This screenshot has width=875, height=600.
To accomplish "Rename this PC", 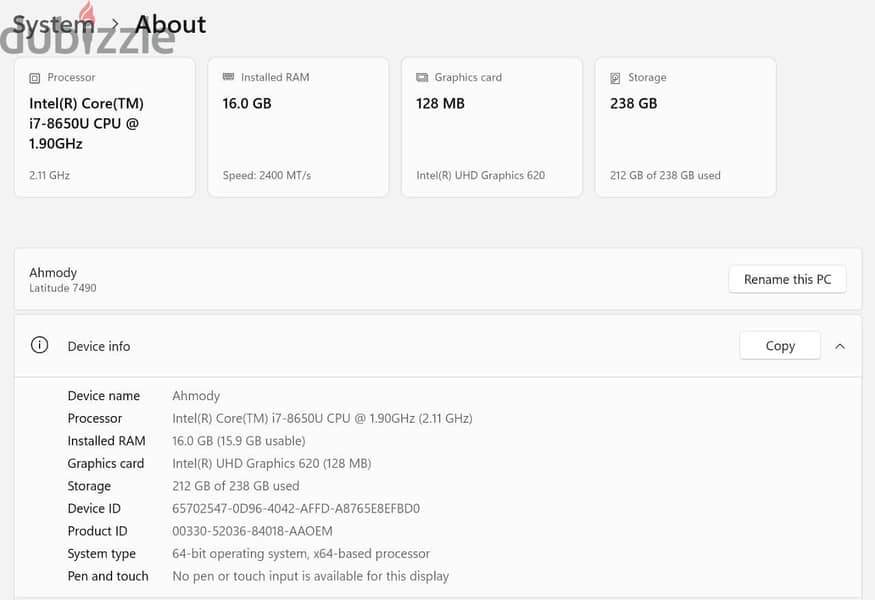I will [x=787, y=279].
